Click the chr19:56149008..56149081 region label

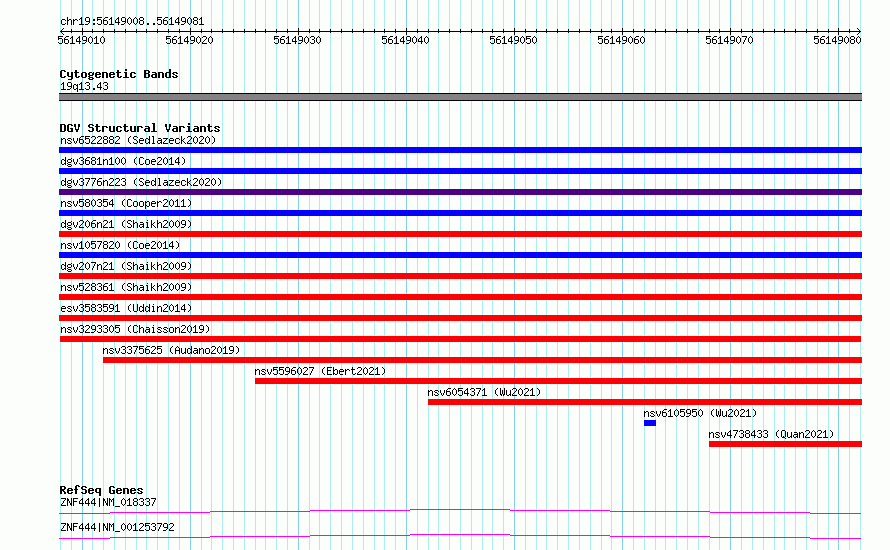(x=132, y=21)
